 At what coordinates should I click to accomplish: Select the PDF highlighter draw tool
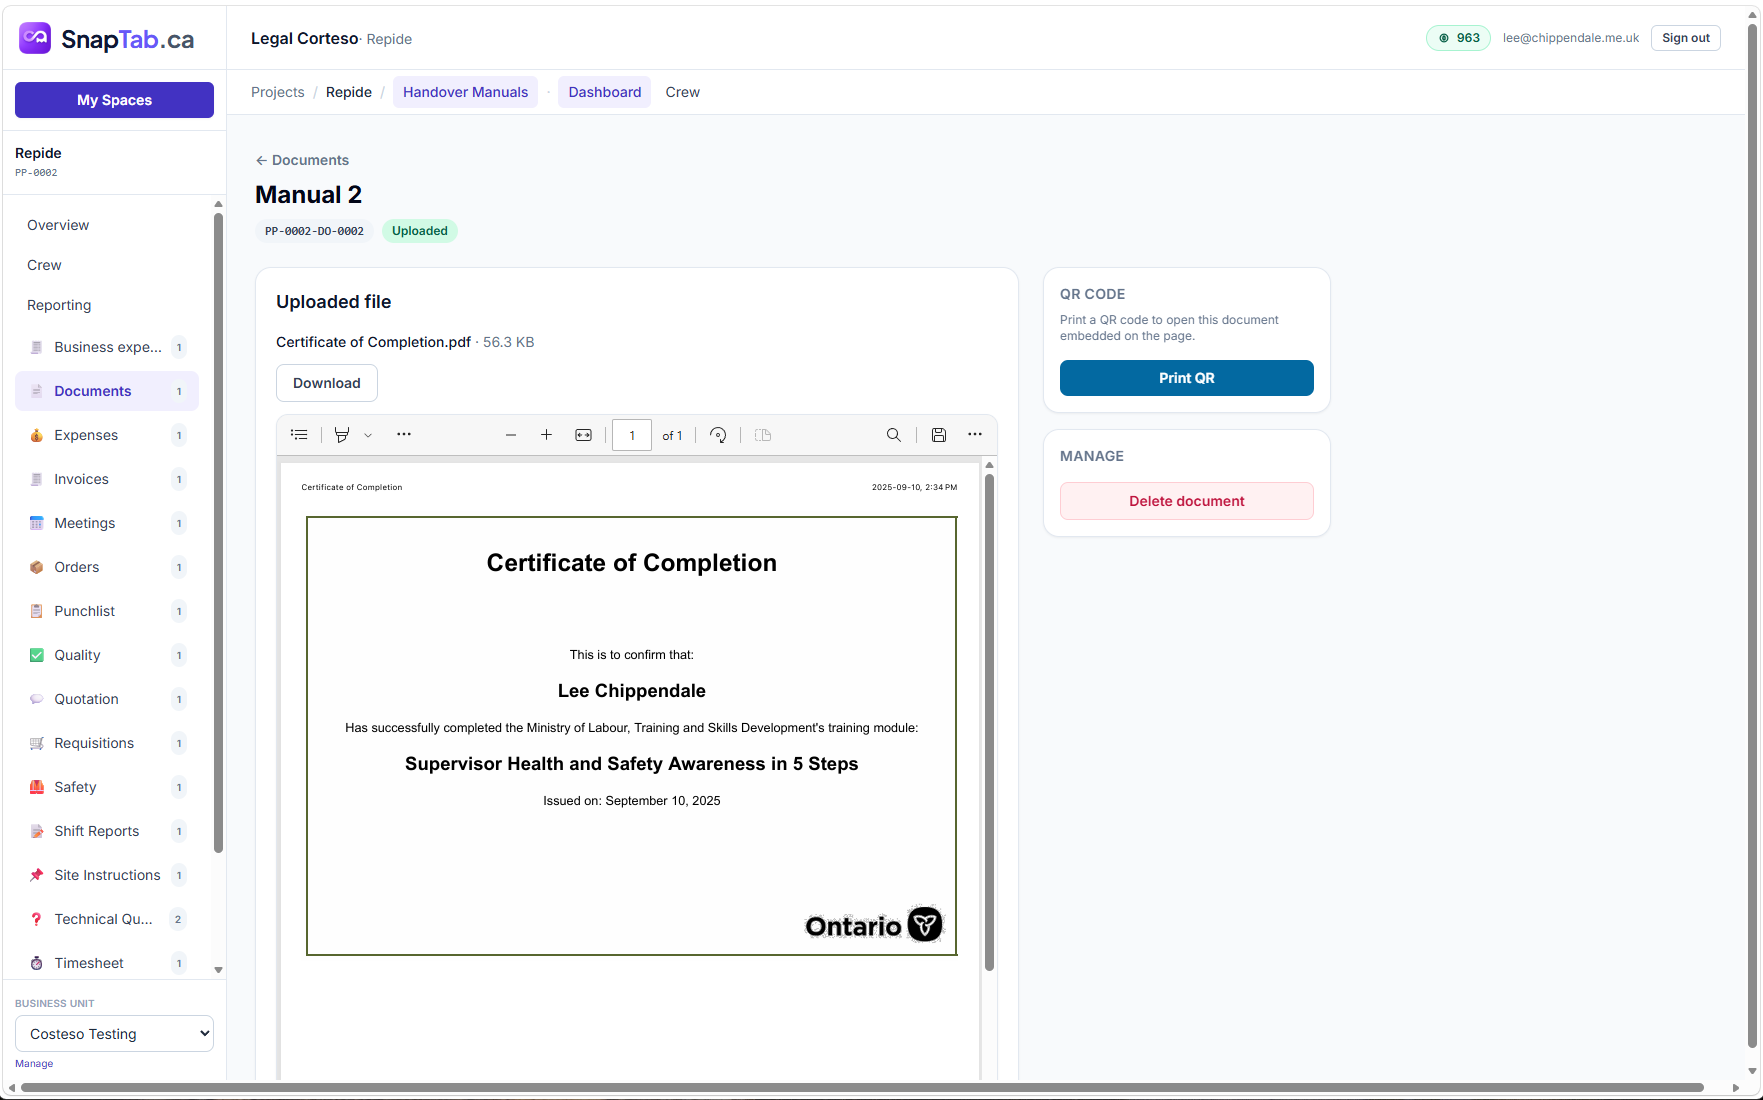[342, 435]
